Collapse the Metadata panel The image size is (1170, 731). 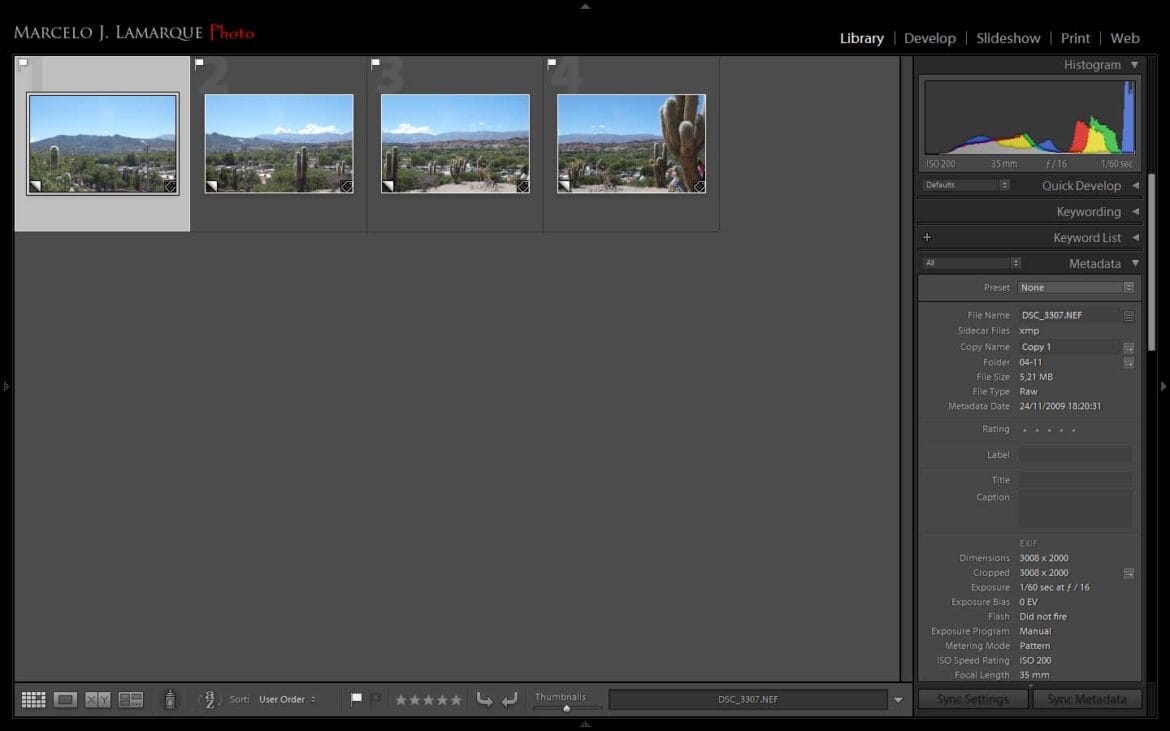point(1134,263)
